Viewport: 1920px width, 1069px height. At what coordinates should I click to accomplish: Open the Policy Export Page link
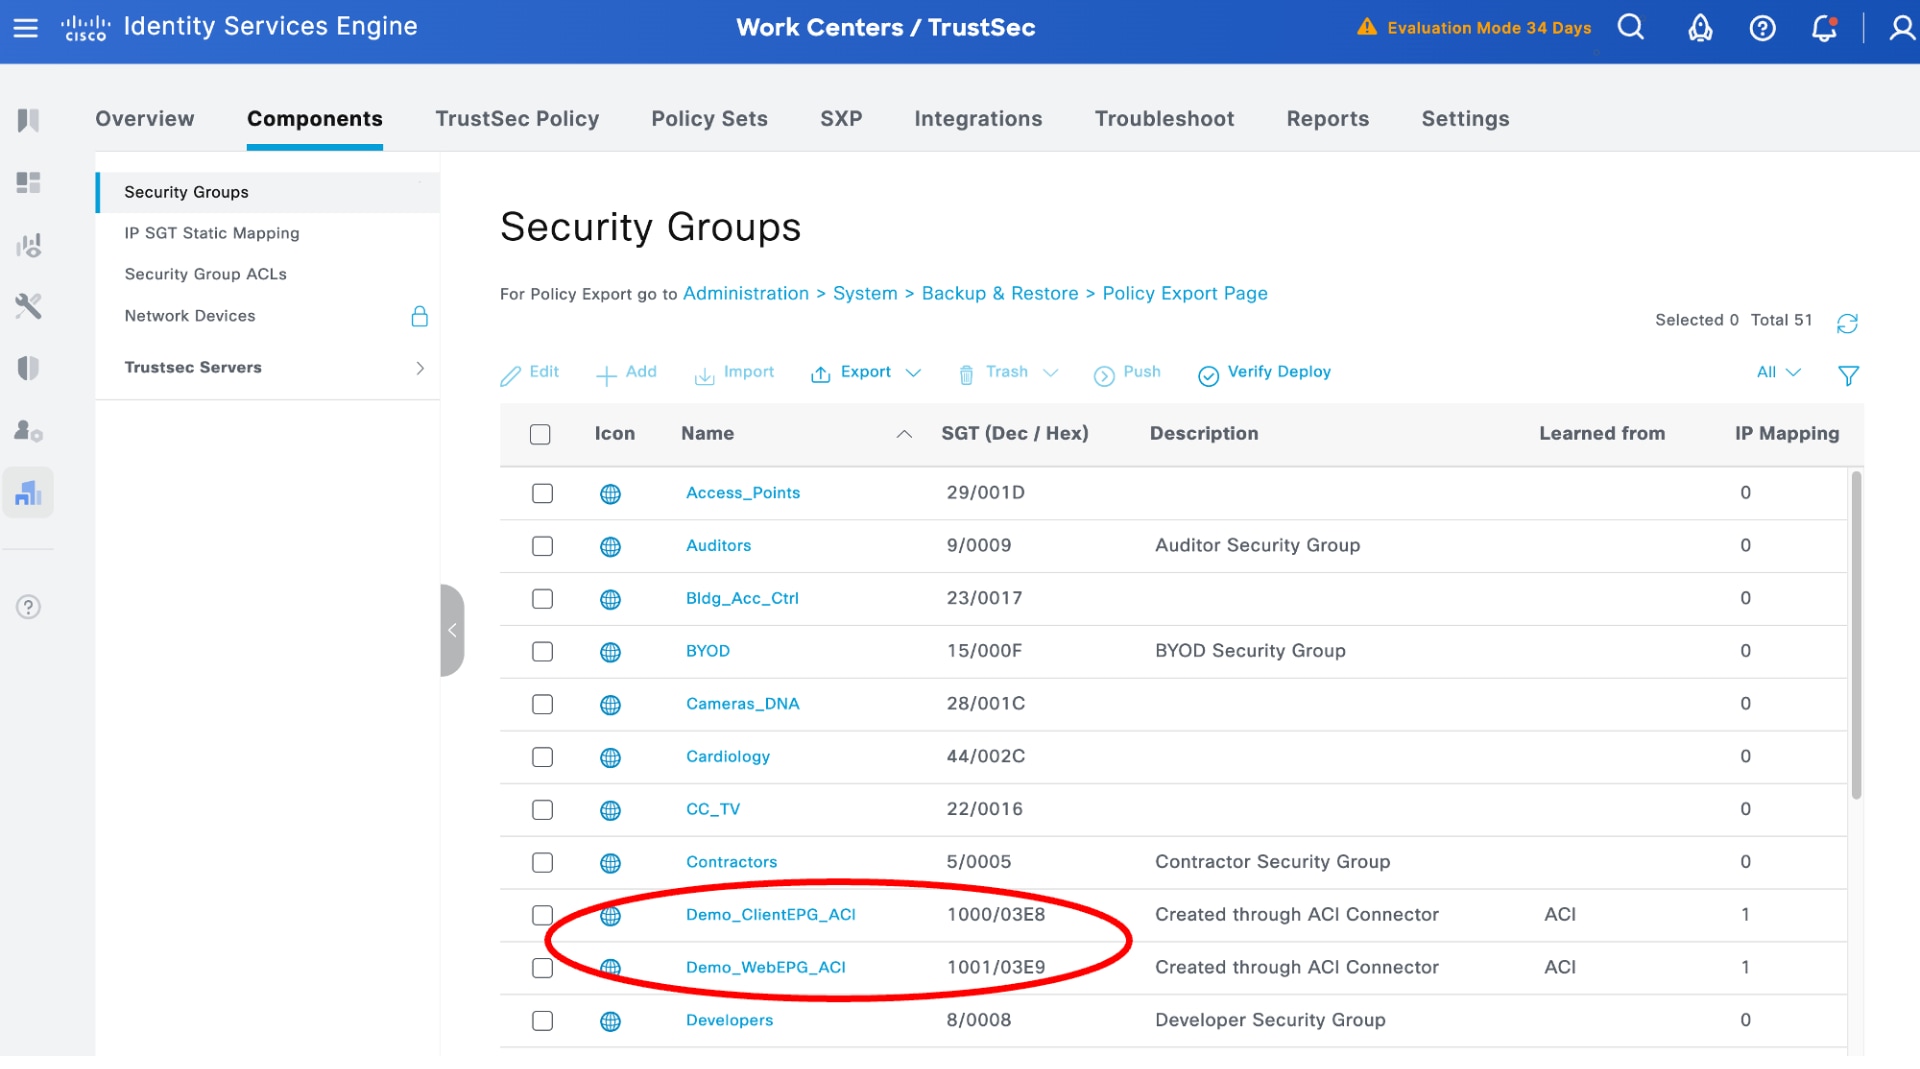[1184, 293]
